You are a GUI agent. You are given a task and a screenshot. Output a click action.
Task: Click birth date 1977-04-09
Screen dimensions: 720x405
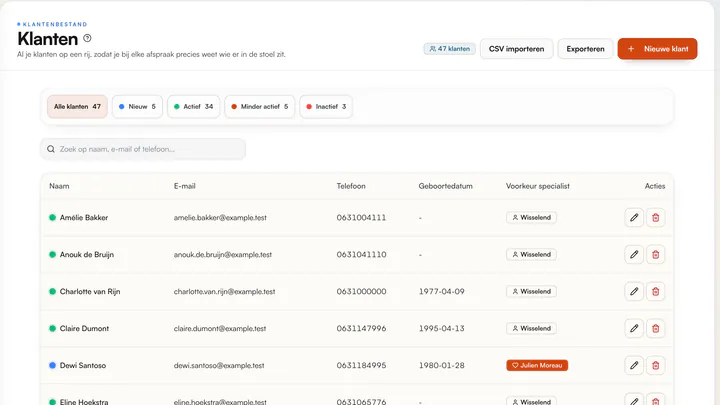(x=441, y=292)
